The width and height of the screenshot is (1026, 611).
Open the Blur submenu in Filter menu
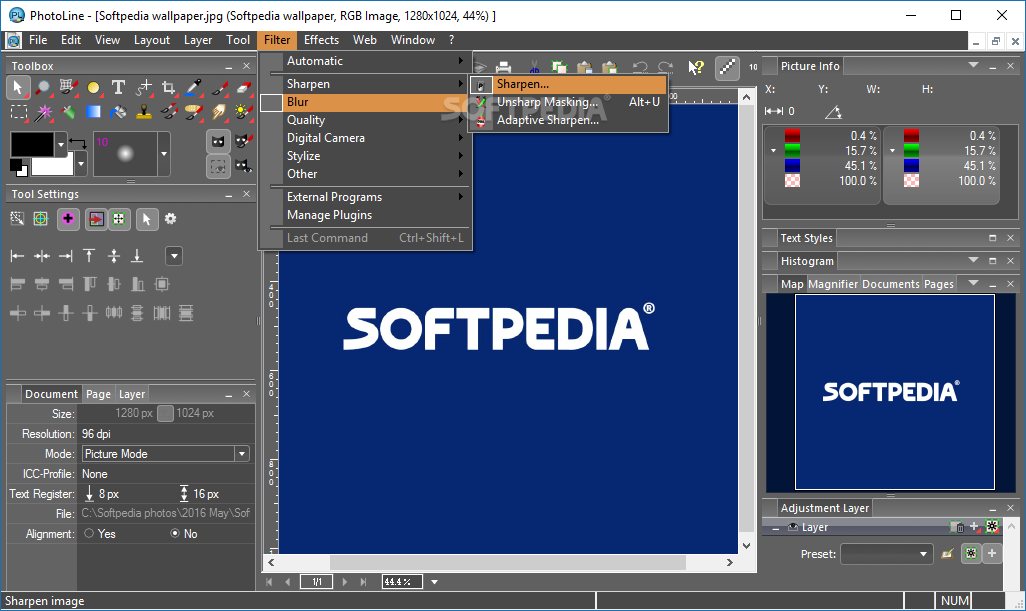pos(363,102)
